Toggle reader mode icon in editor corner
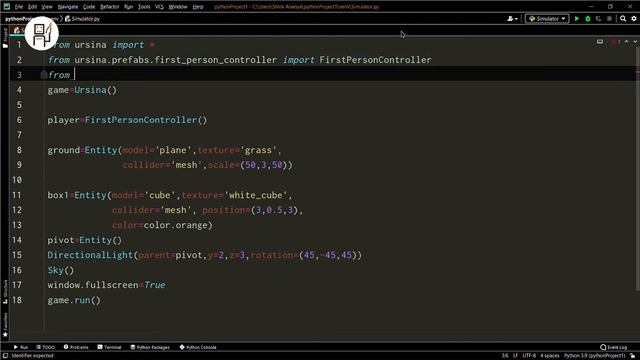The image size is (640, 360). (600, 42)
